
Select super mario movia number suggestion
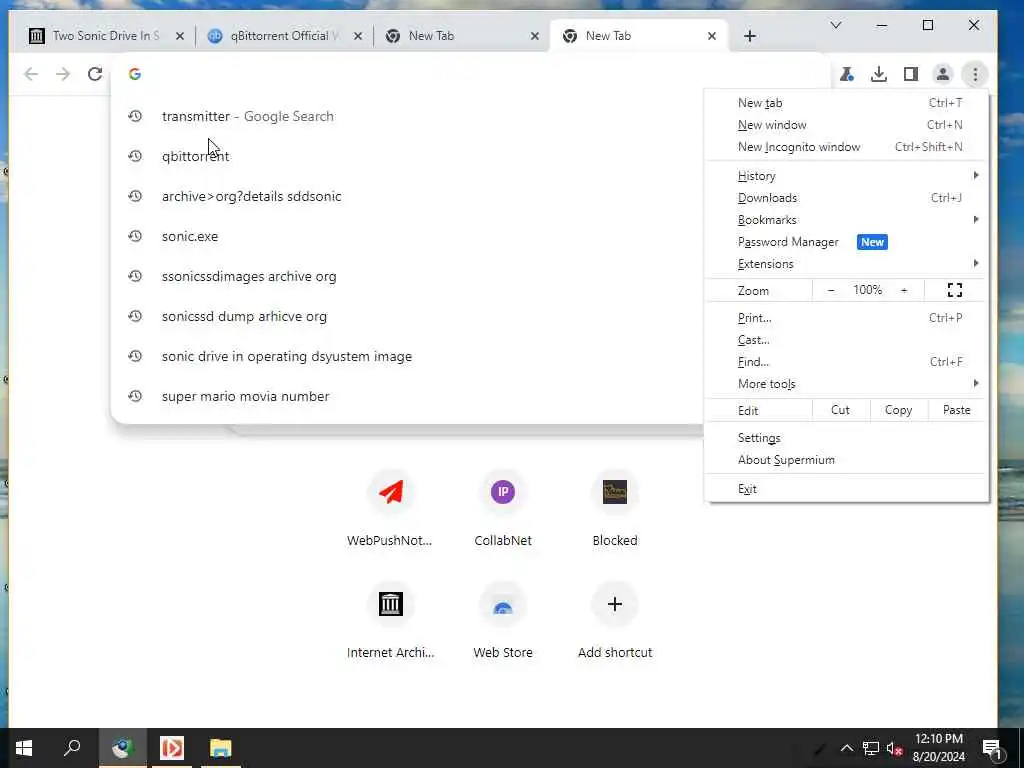click(x=408, y=396)
